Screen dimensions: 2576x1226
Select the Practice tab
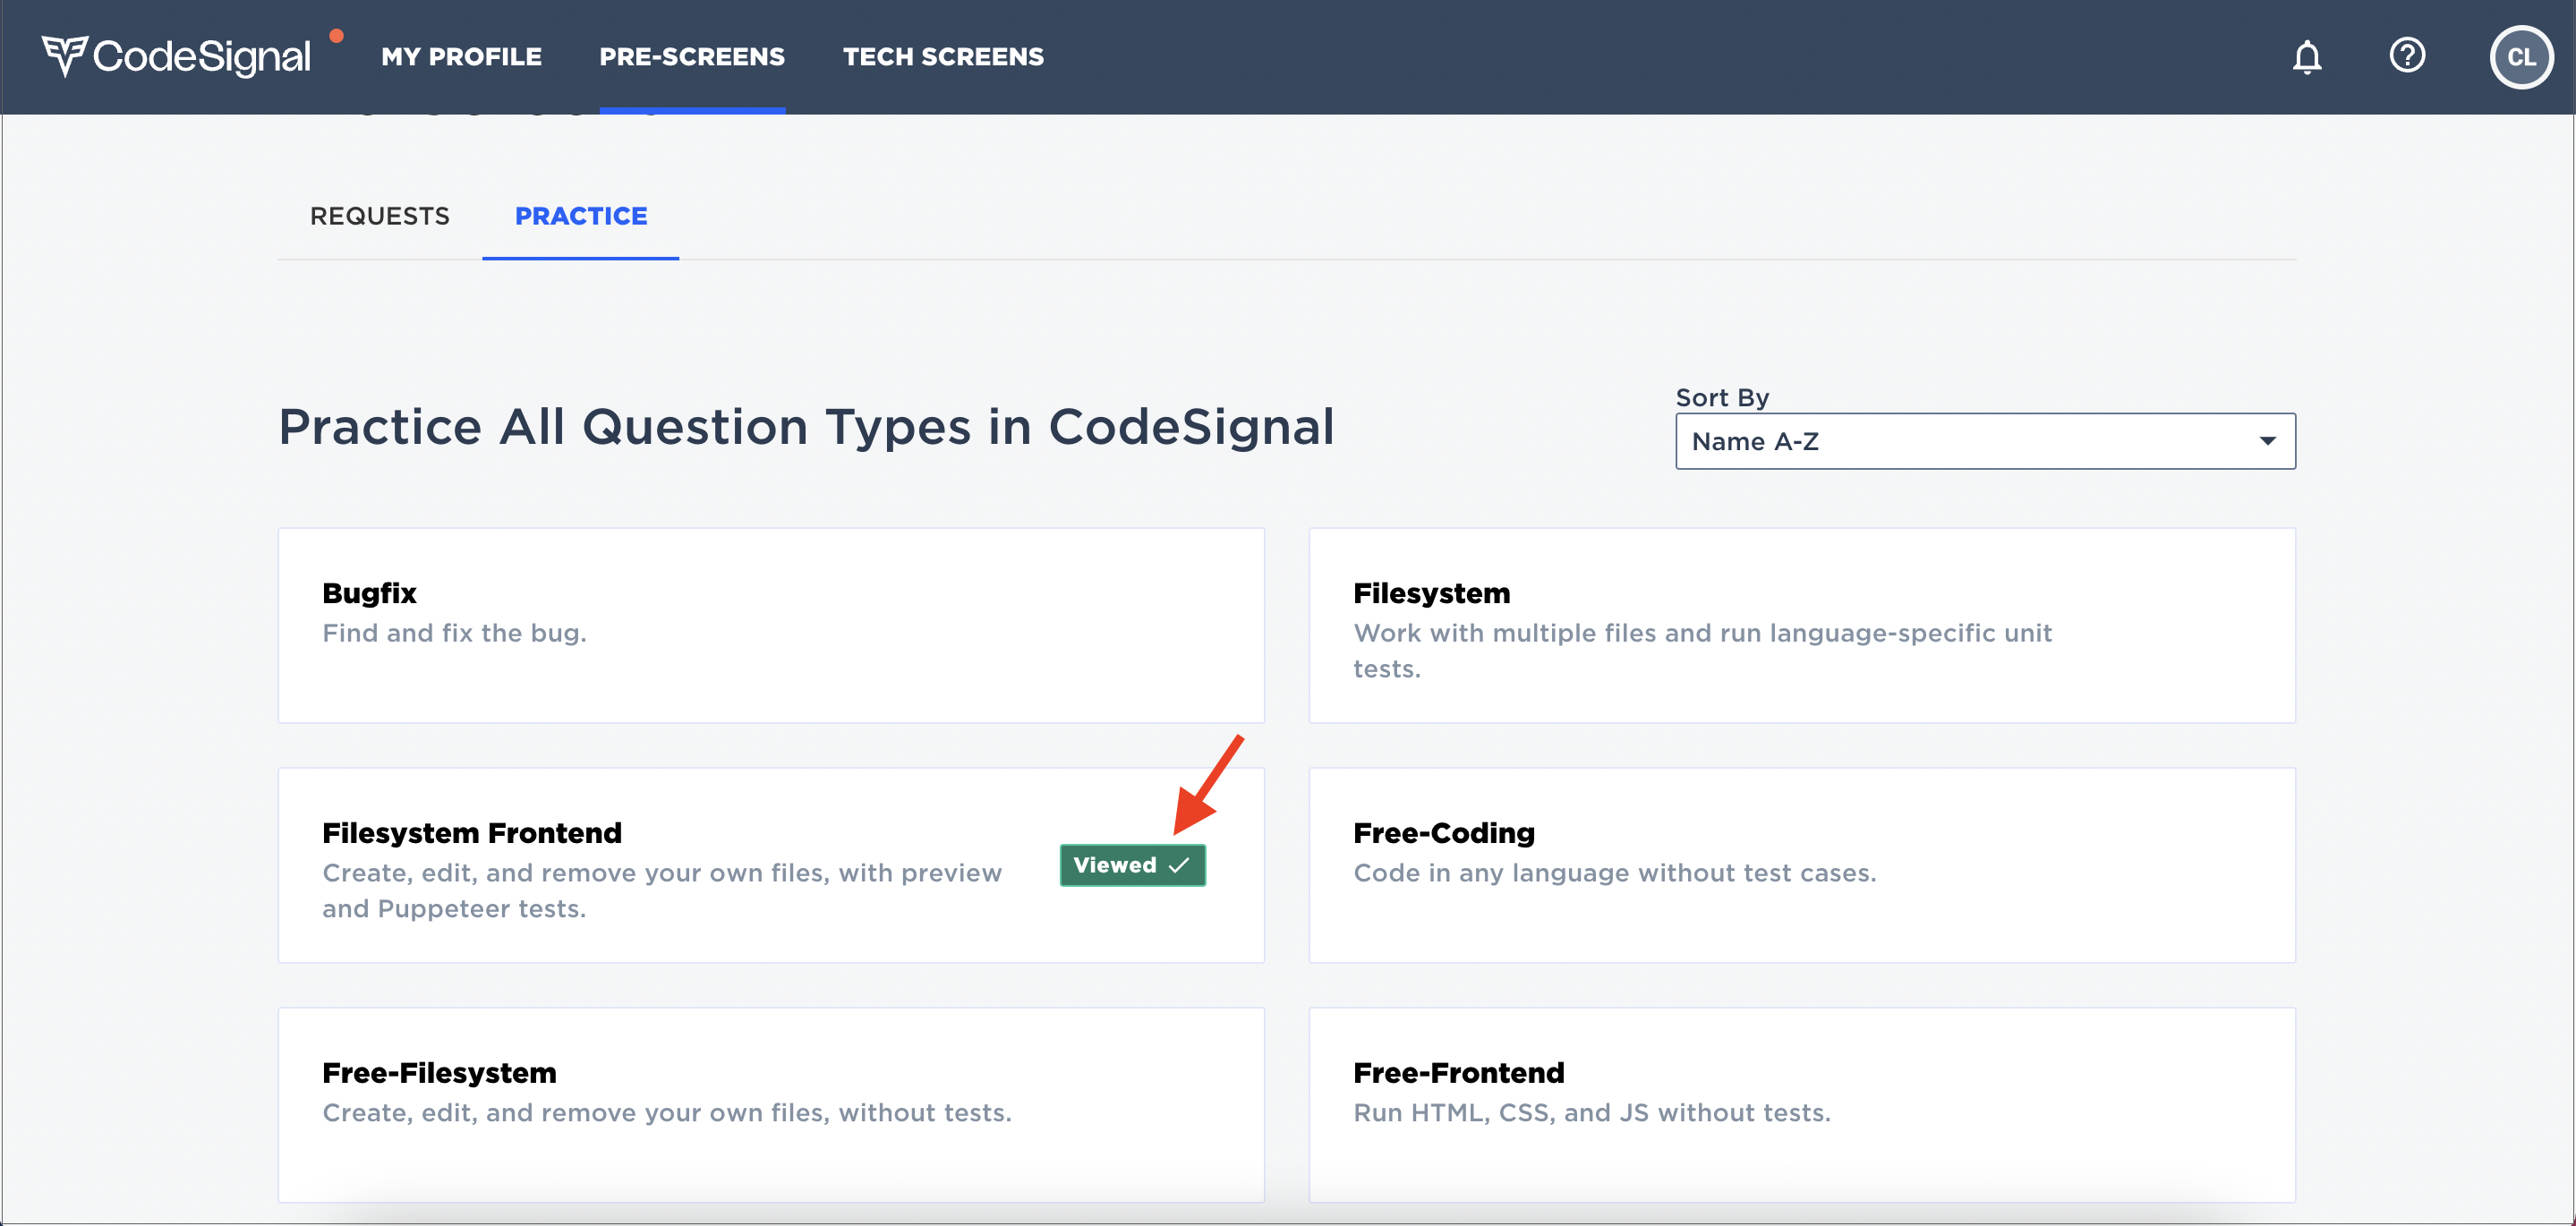pos(581,216)
